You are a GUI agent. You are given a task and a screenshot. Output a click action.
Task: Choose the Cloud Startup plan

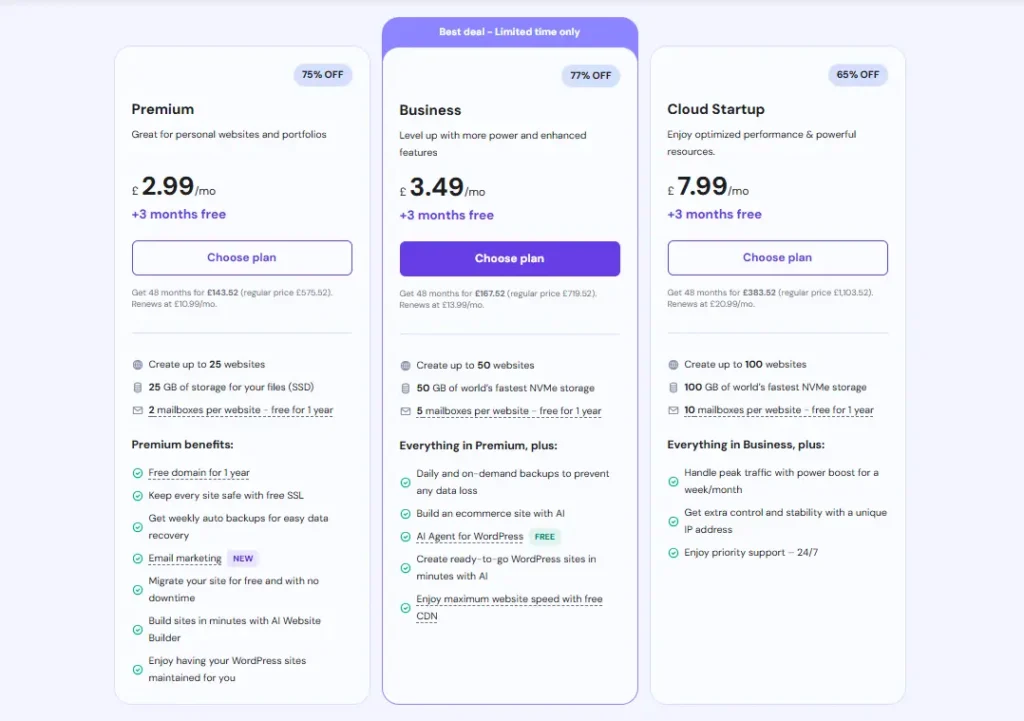(x=777, y=257)
